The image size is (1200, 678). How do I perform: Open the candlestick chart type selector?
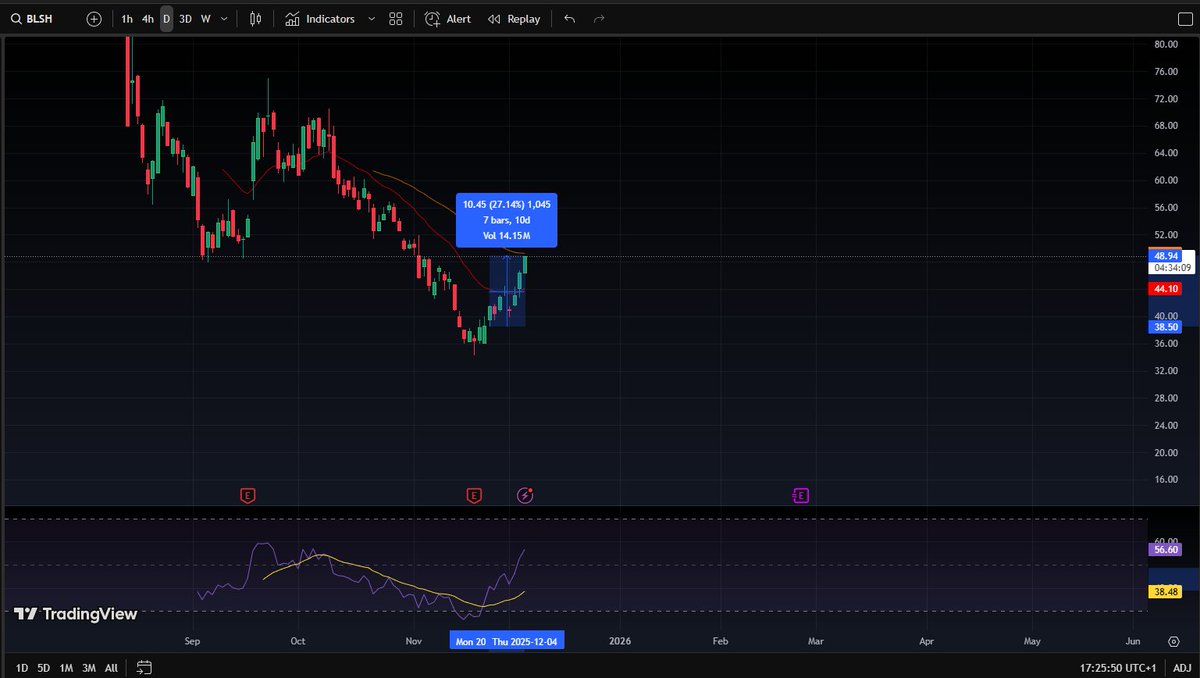point(256,19)
